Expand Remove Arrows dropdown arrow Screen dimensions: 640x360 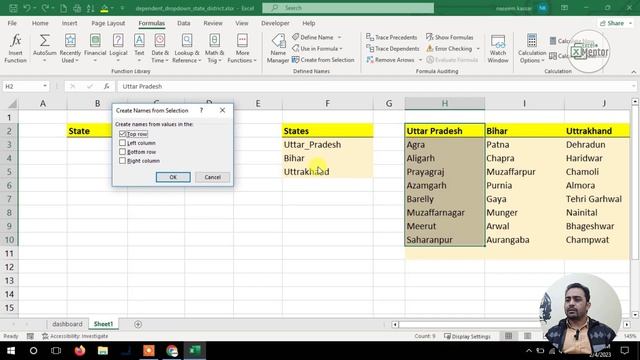pos(420,60)
